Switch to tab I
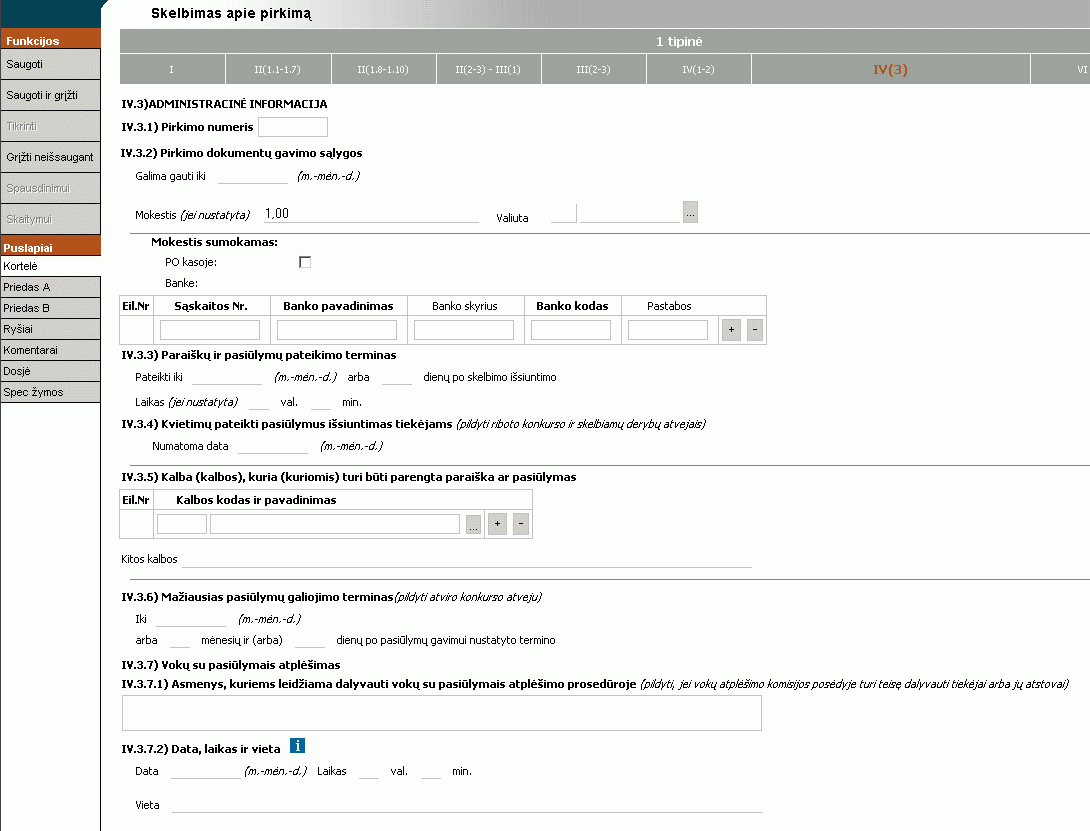The width and height of the screenshot is (1090, 831). point(172,70)
